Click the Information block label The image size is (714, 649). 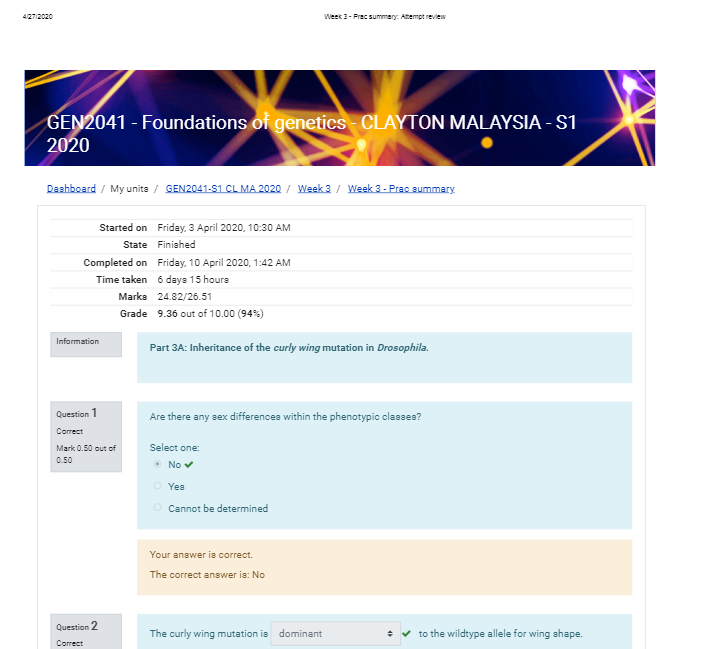[77, 341]
